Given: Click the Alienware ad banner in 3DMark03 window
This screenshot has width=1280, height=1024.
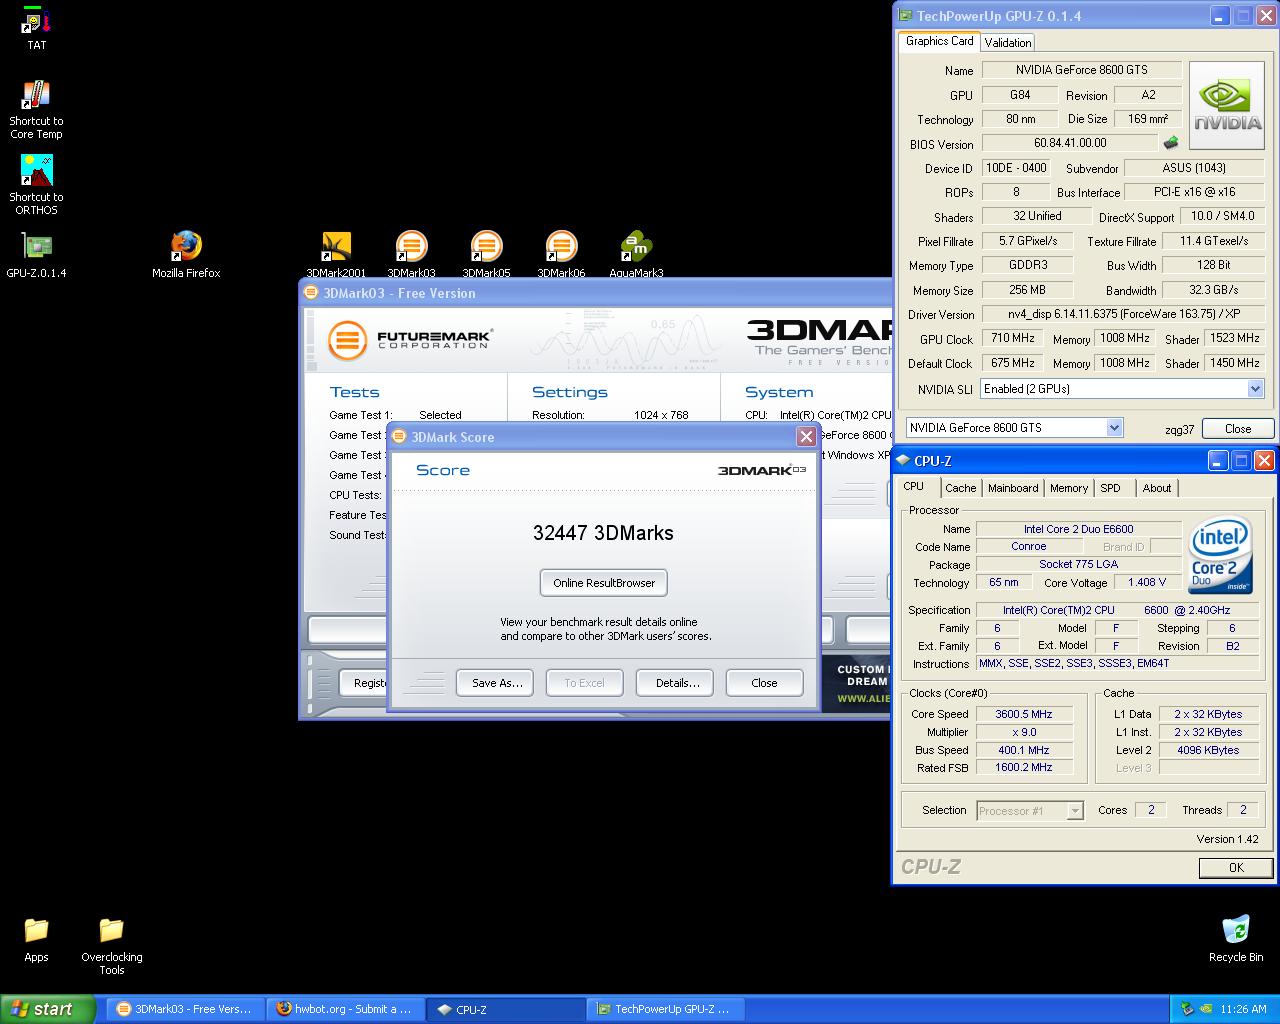Looking at the screenshot, I should (x=856, y=683).
